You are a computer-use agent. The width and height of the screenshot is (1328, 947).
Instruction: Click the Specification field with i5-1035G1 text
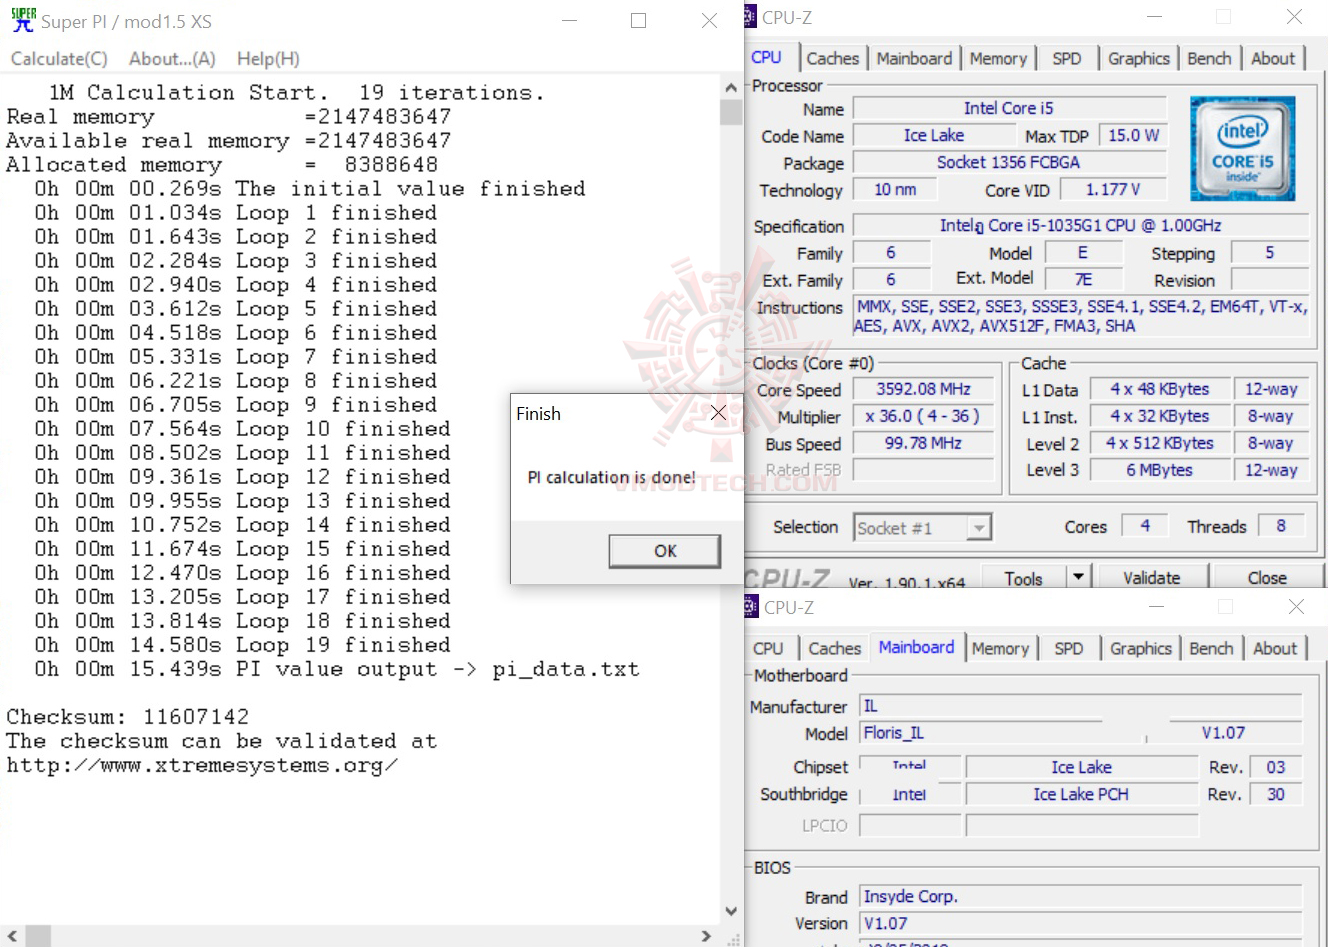coord(1080,226)
